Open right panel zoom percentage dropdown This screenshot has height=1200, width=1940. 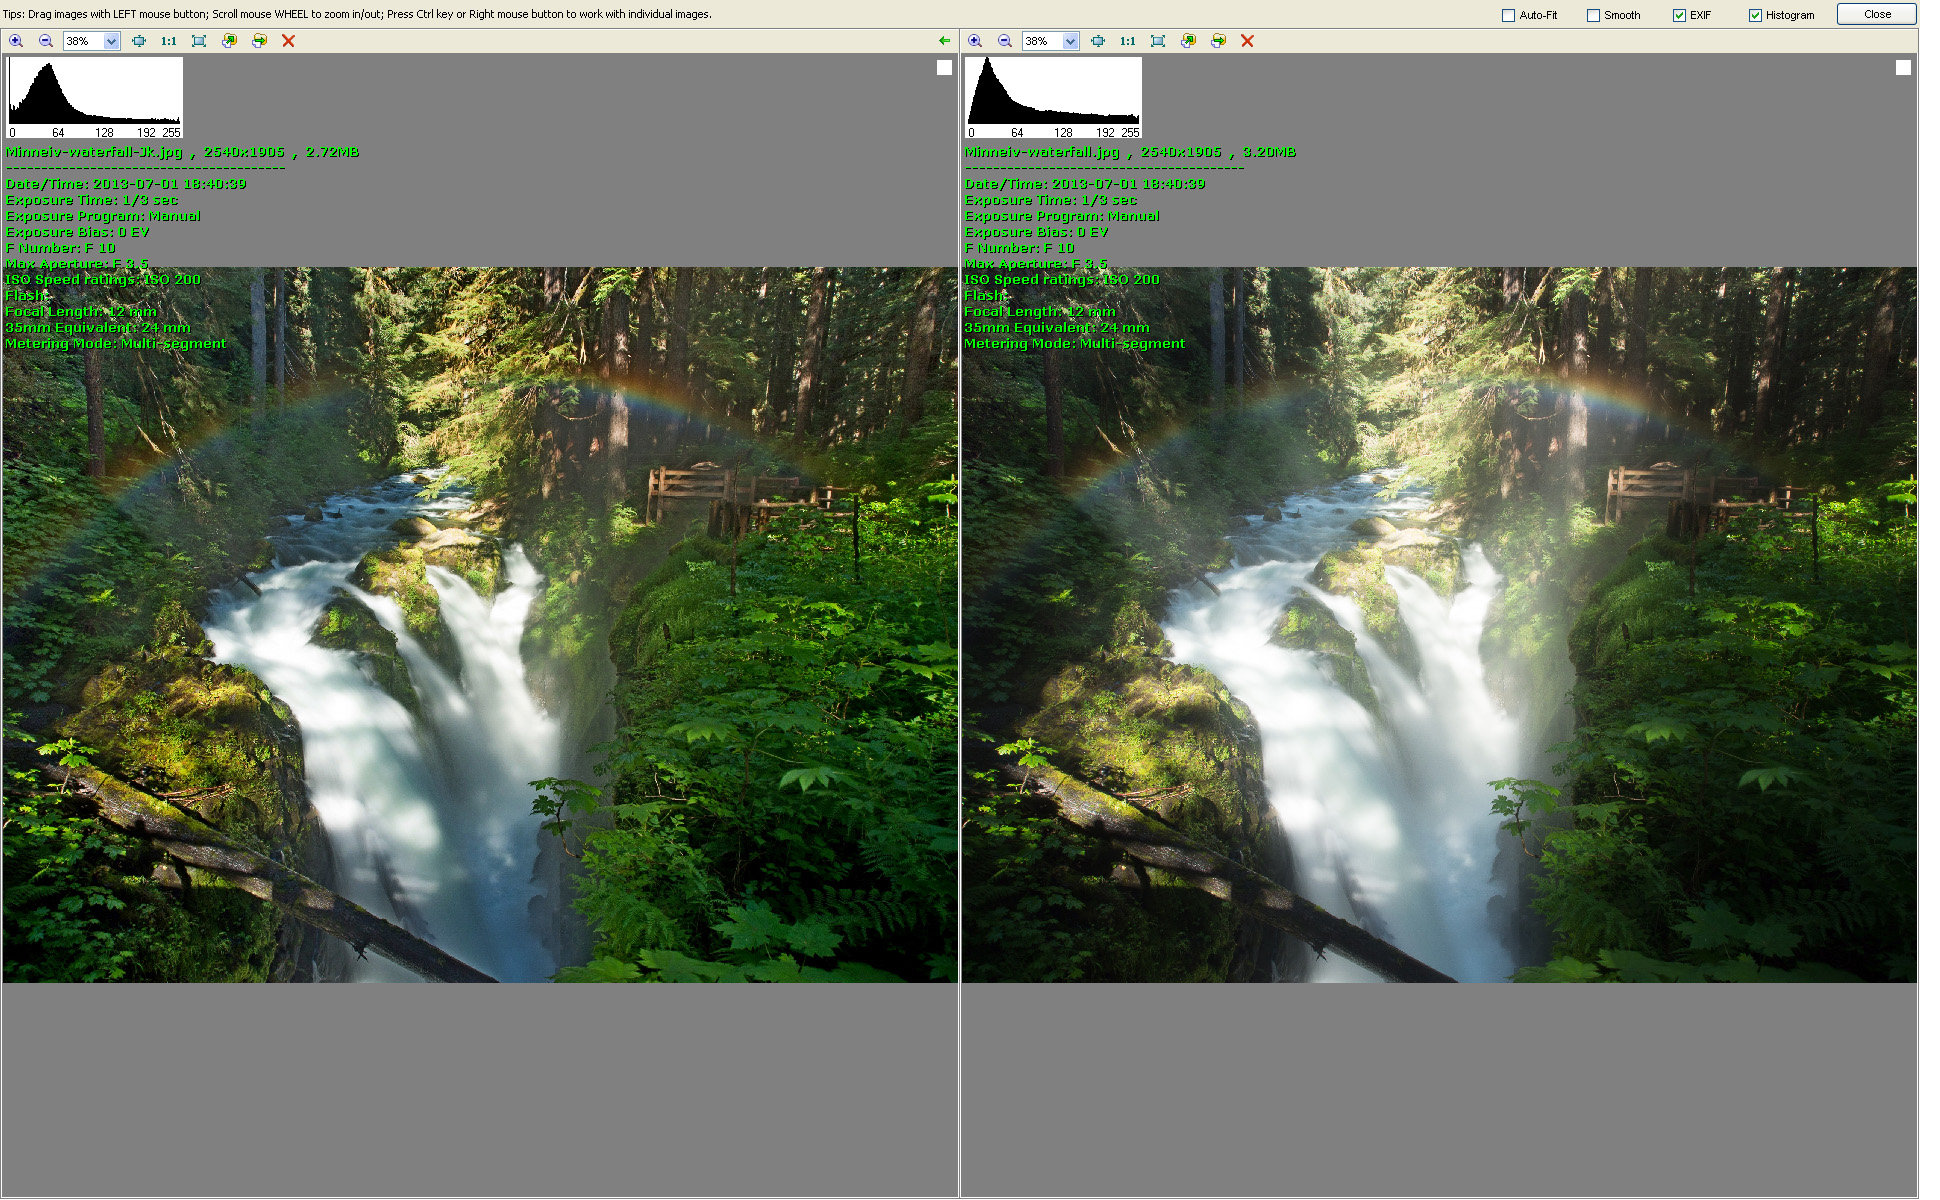tap(1070, 41)
